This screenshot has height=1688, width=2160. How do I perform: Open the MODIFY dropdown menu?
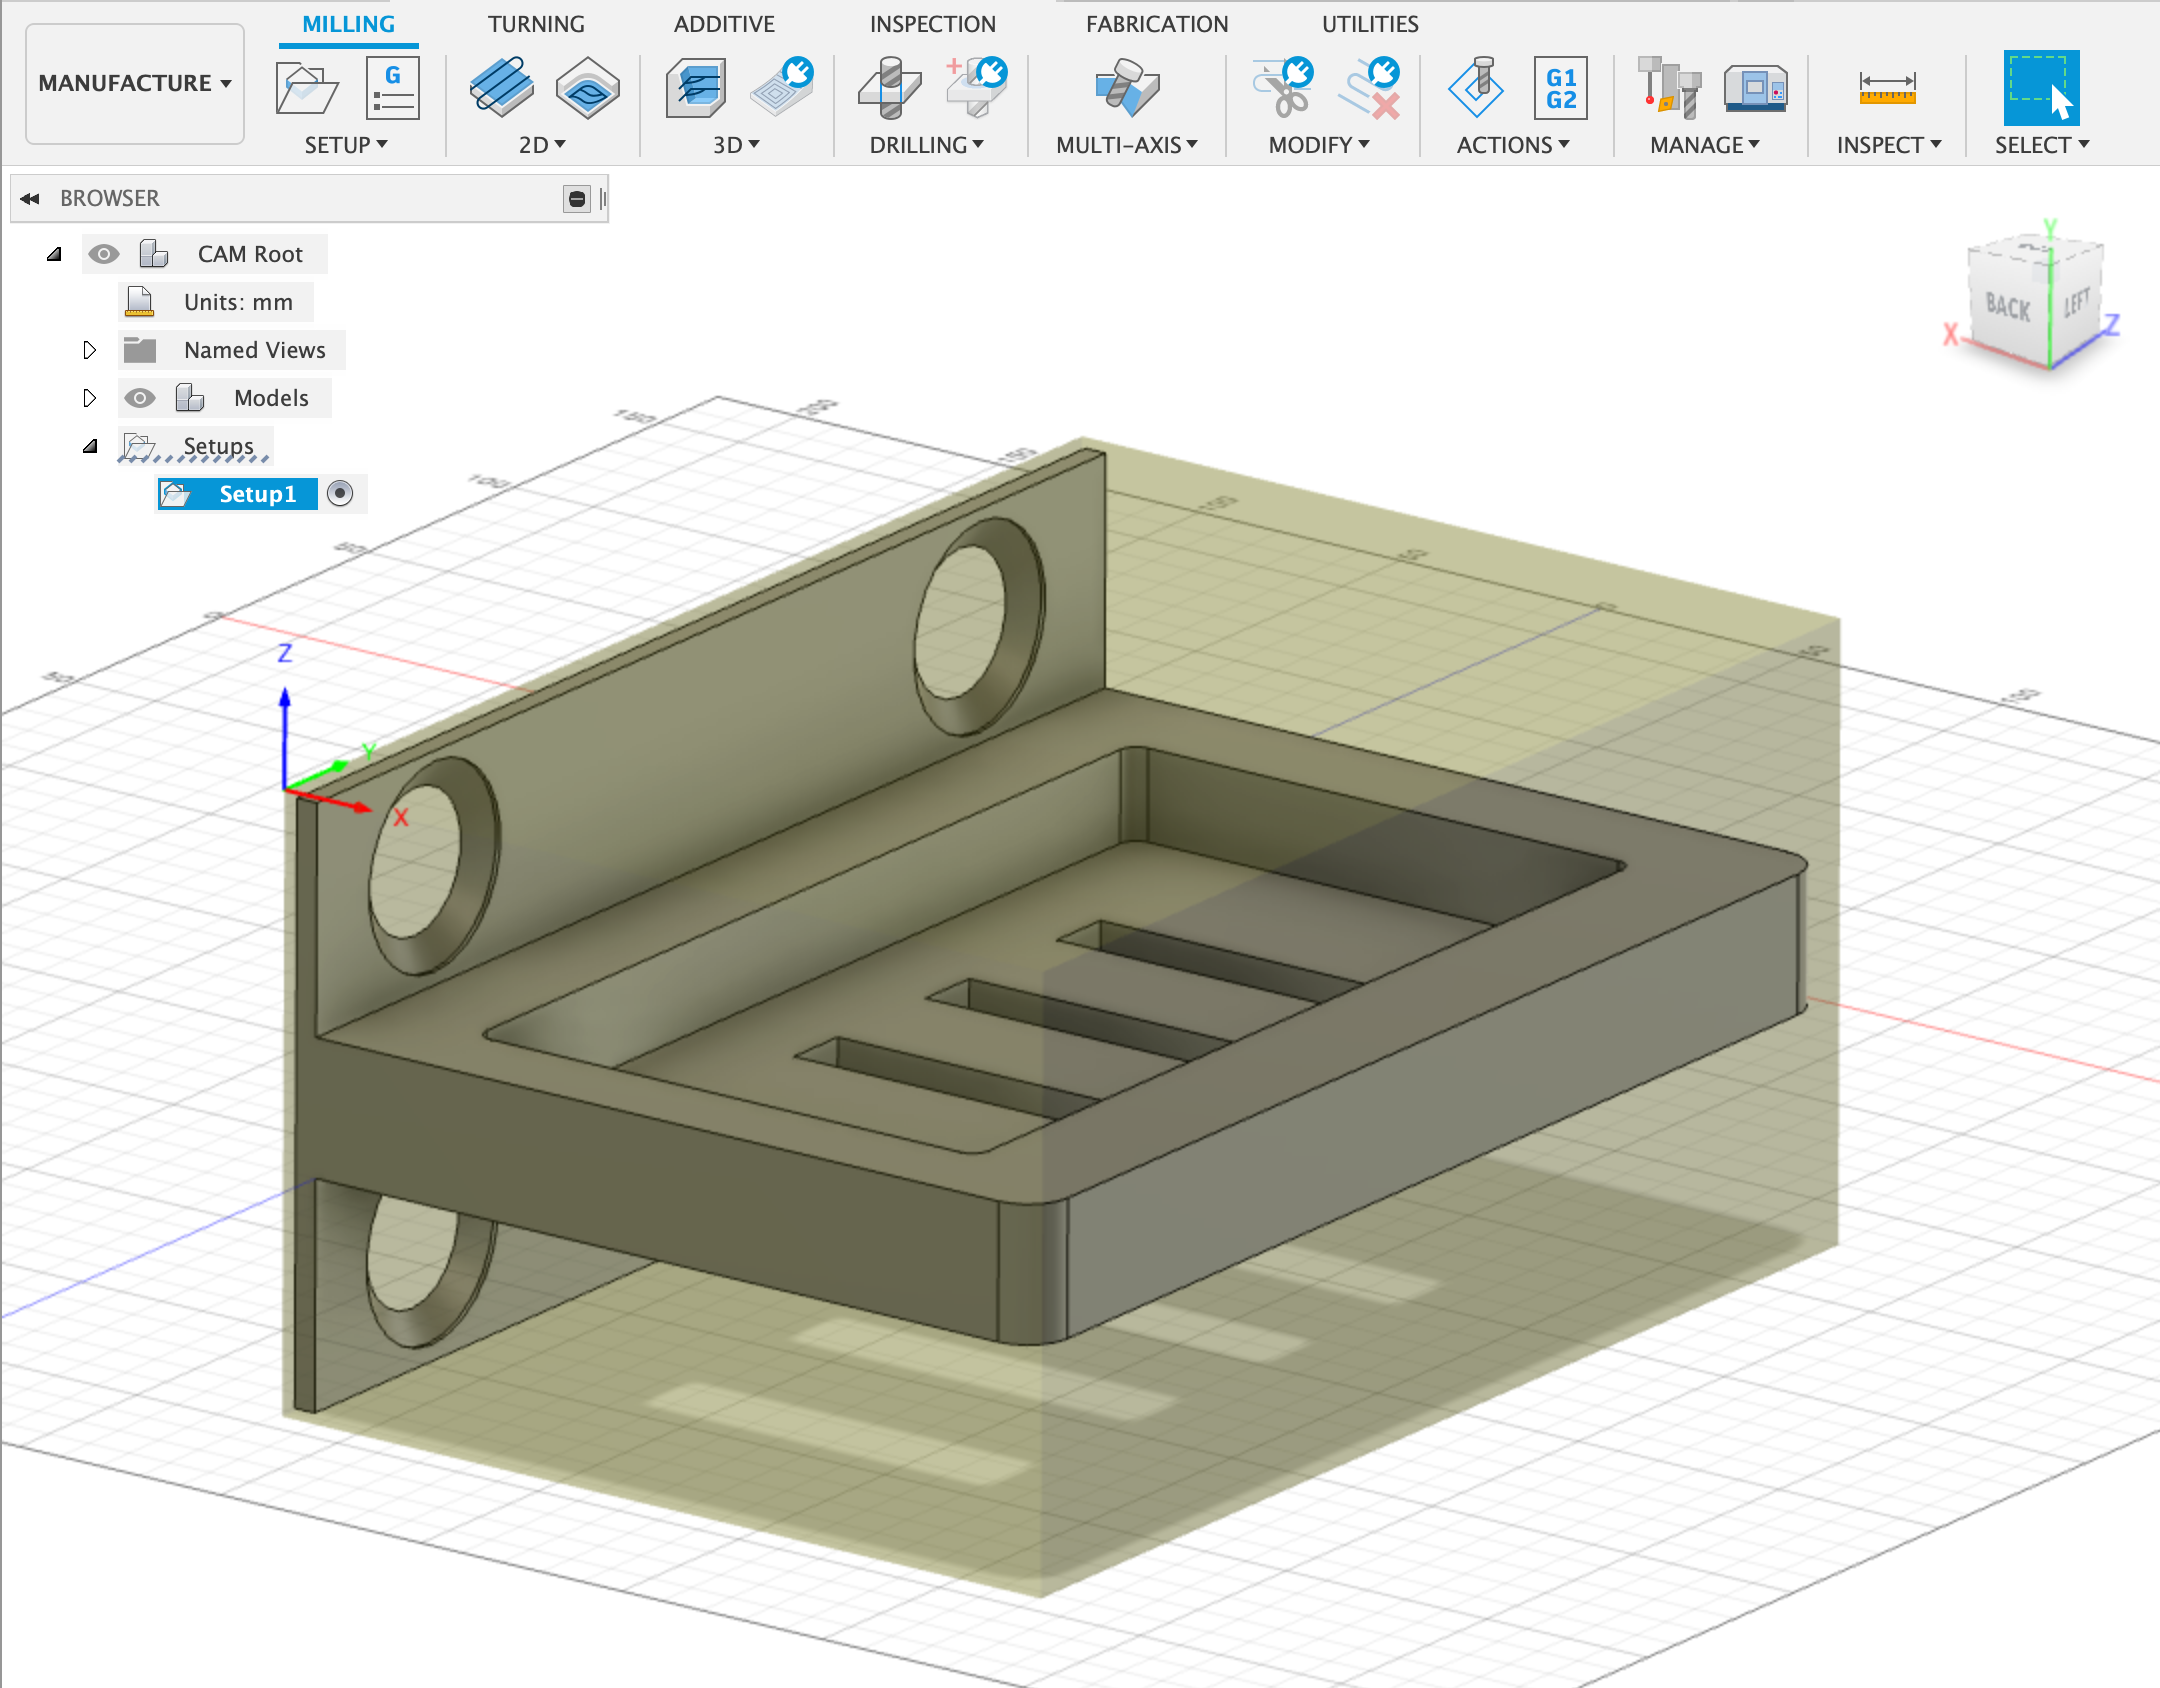[1318, 145]
